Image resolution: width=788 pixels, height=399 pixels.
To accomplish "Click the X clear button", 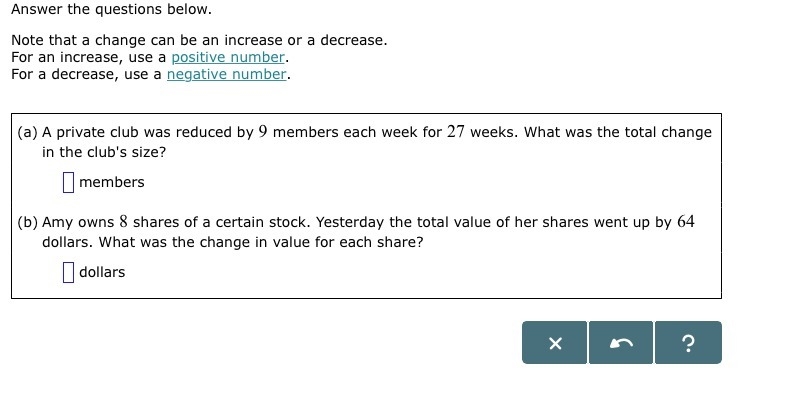I will click(554, 343).
